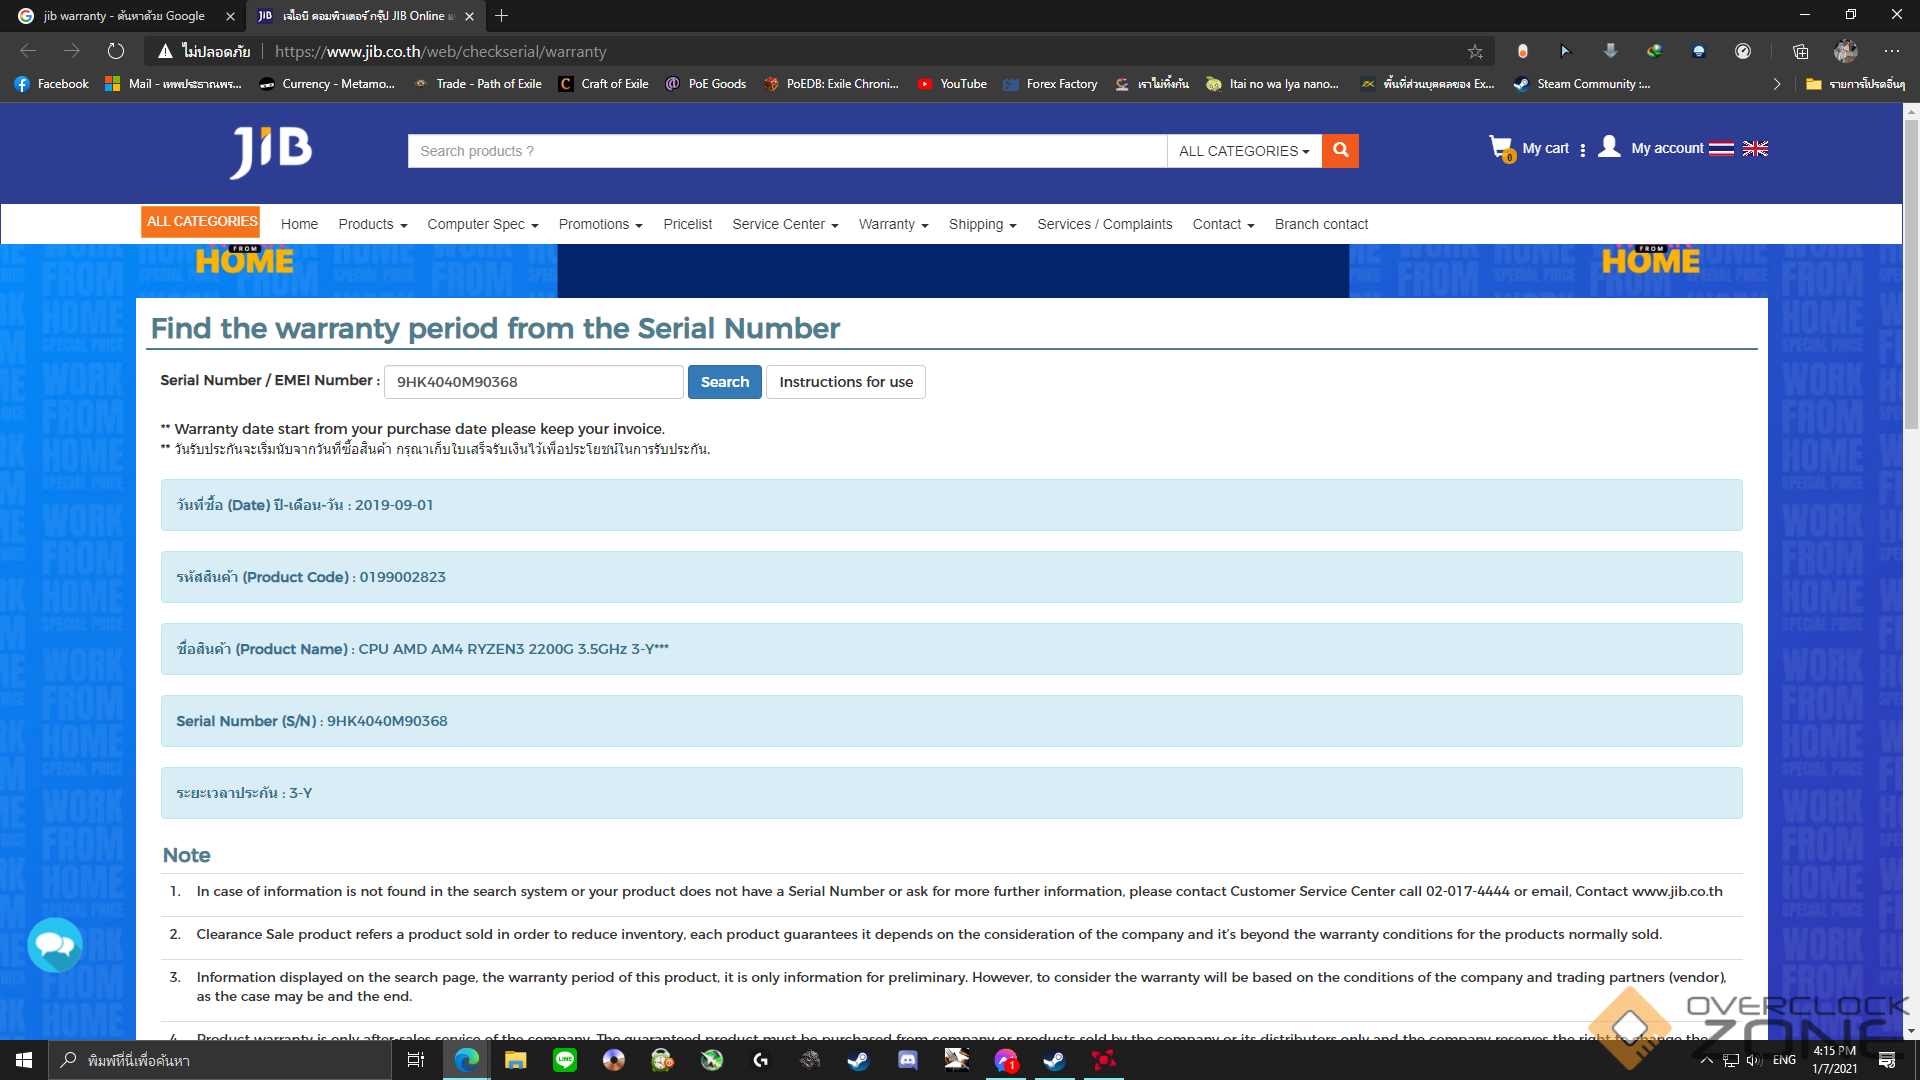Open the shopping cart icon
The width and height of the screenshot is (1920, 1080).
tap(1500, 148)
